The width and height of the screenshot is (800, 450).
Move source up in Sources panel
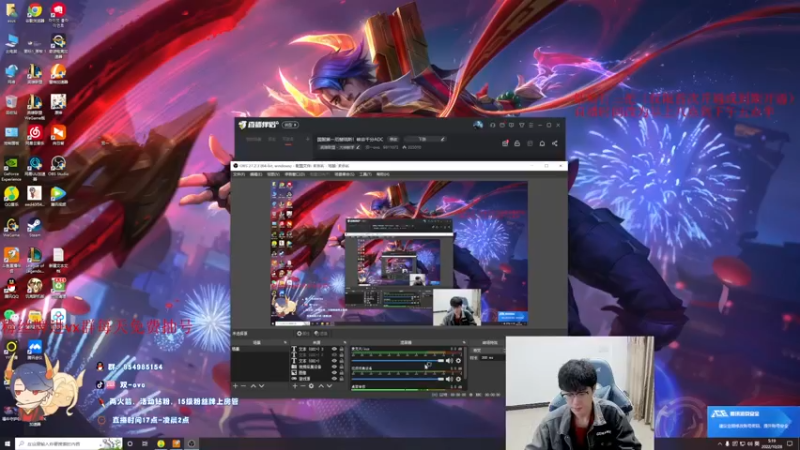click(321, 386)
